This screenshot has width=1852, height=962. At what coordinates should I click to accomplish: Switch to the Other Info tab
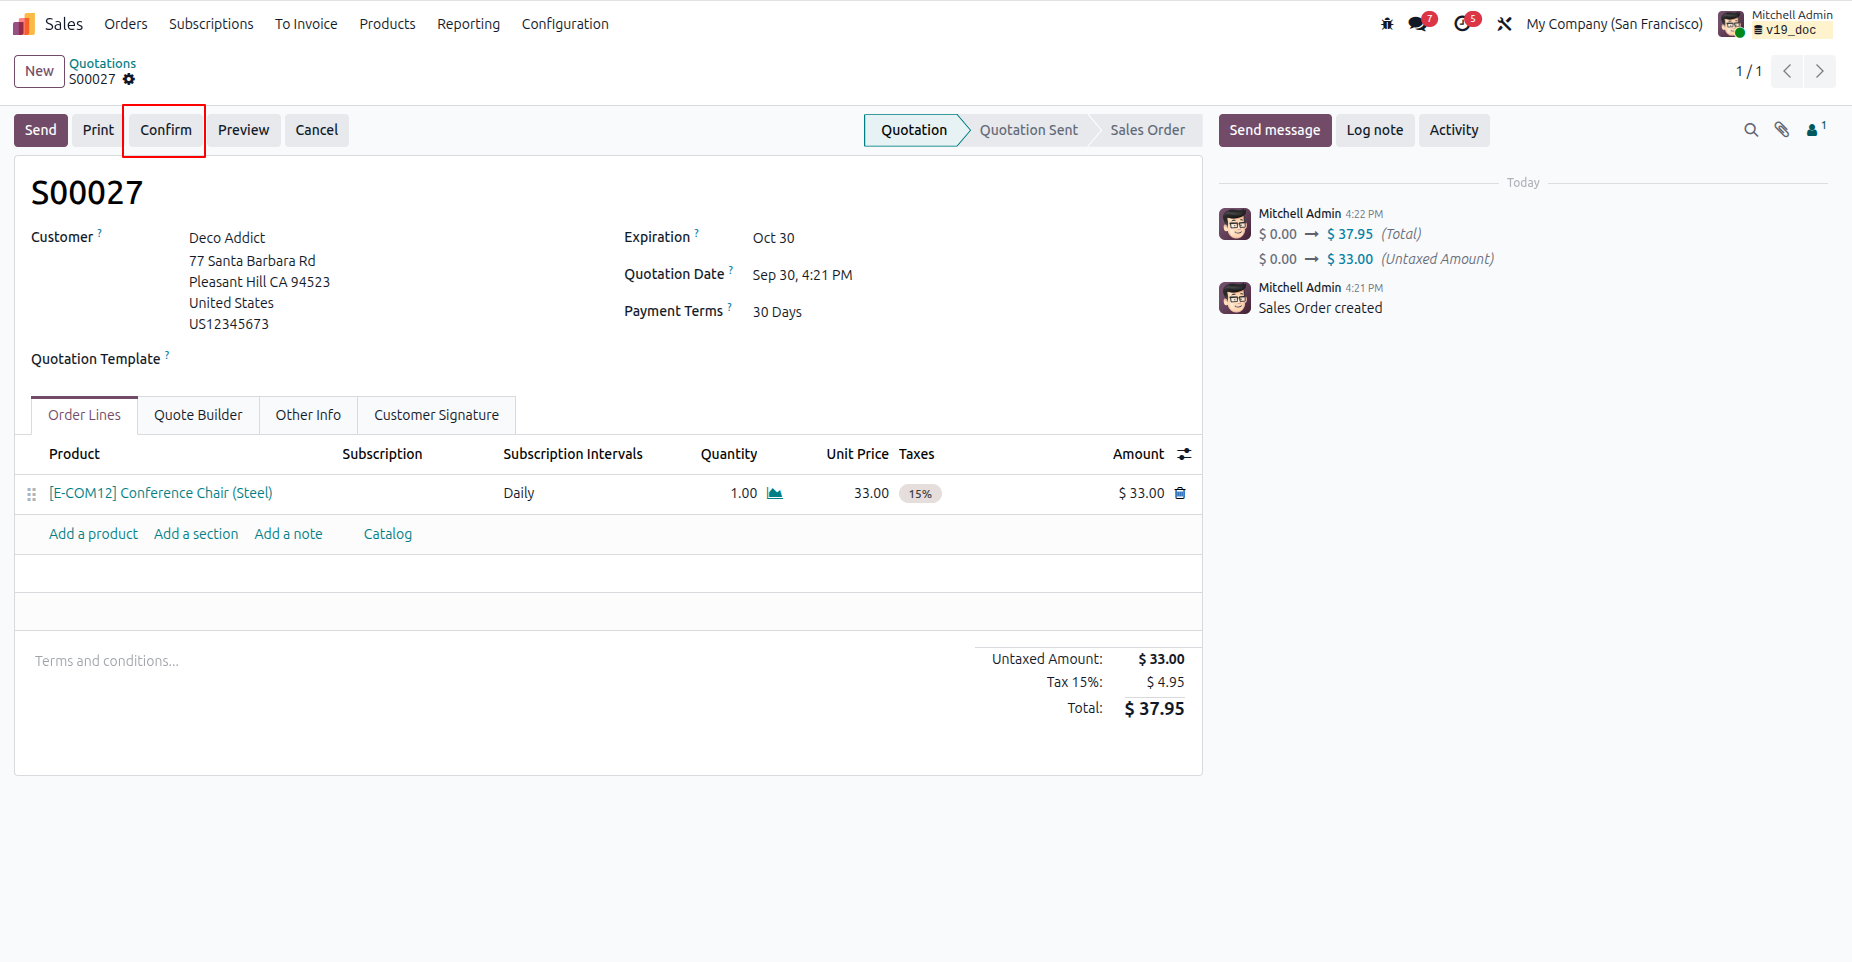[x=308, y=415]
